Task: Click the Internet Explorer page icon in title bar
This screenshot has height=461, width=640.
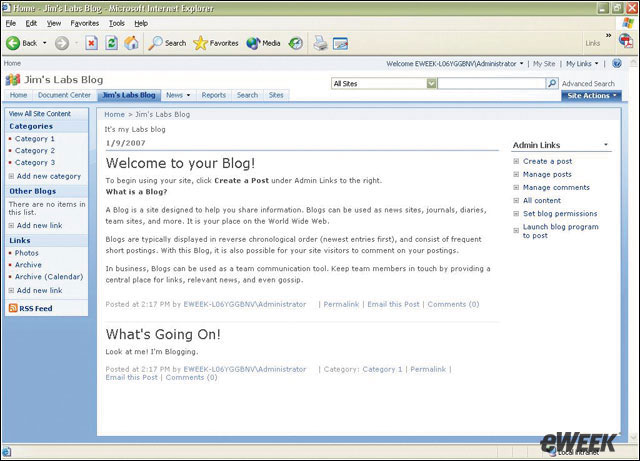Action: [6, 8]
